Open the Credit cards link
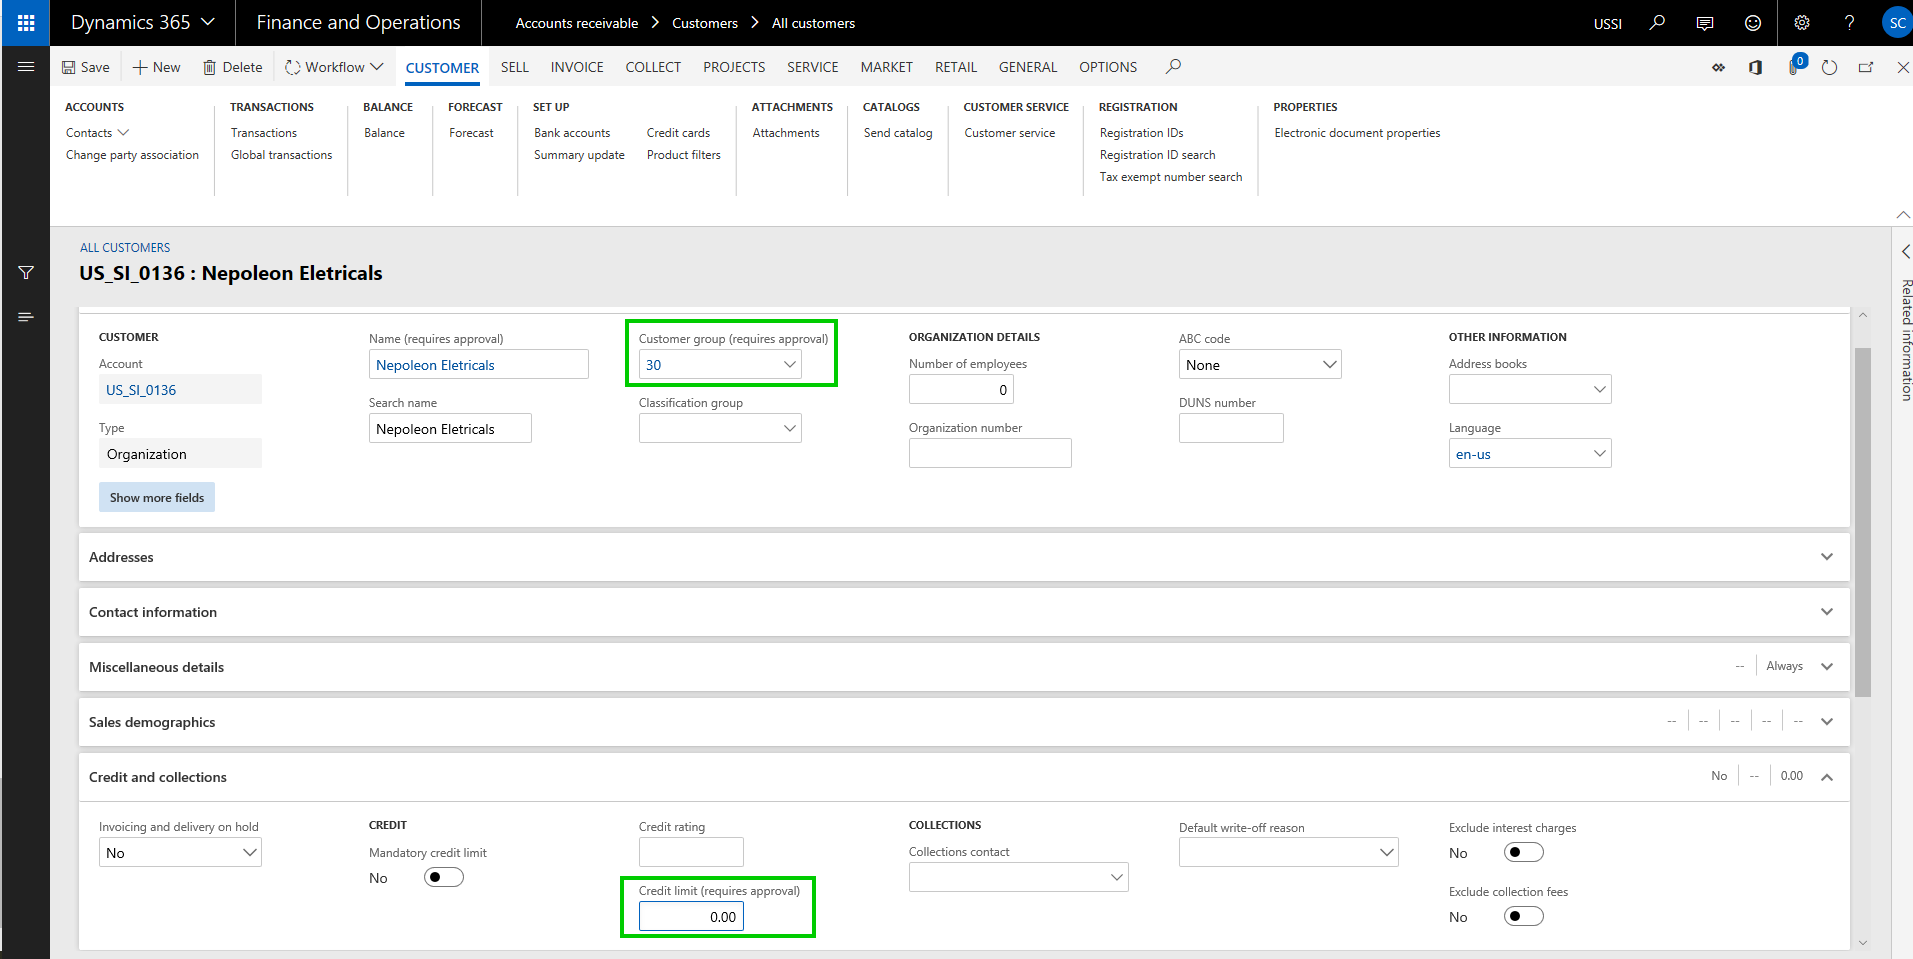 pos(678,133)
